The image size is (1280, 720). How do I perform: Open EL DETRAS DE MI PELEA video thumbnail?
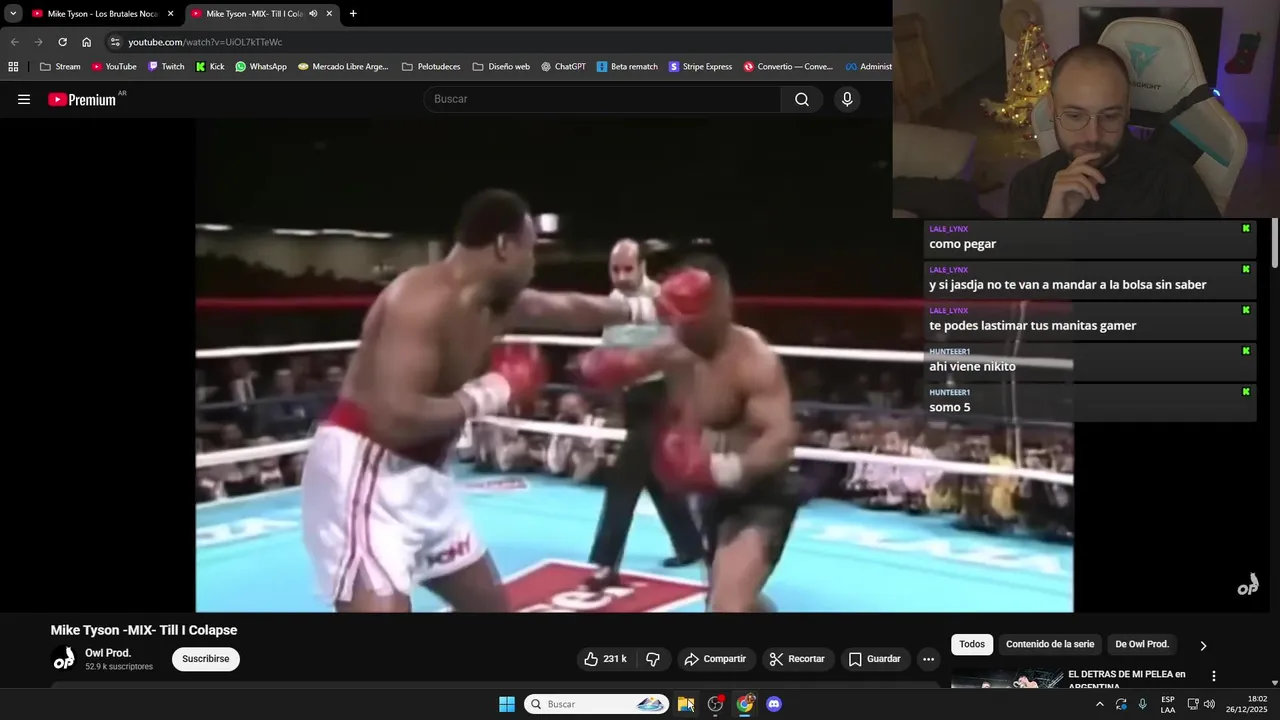pos(1007,679)
